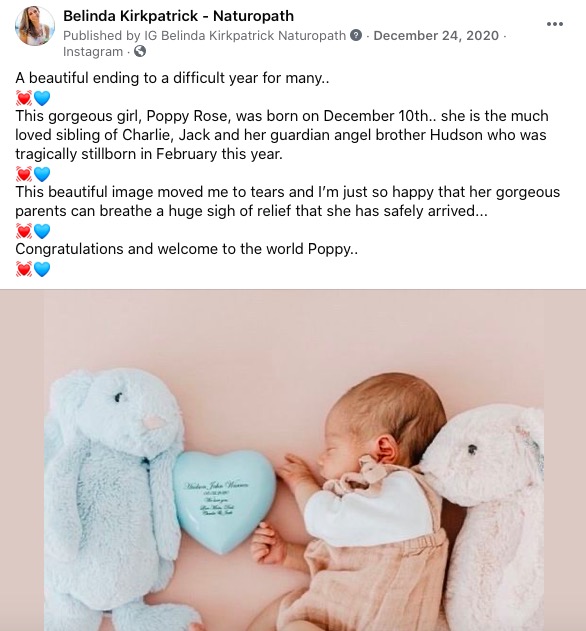
Task: Click the Instagram source link
Action: click(x=93, y=52)
